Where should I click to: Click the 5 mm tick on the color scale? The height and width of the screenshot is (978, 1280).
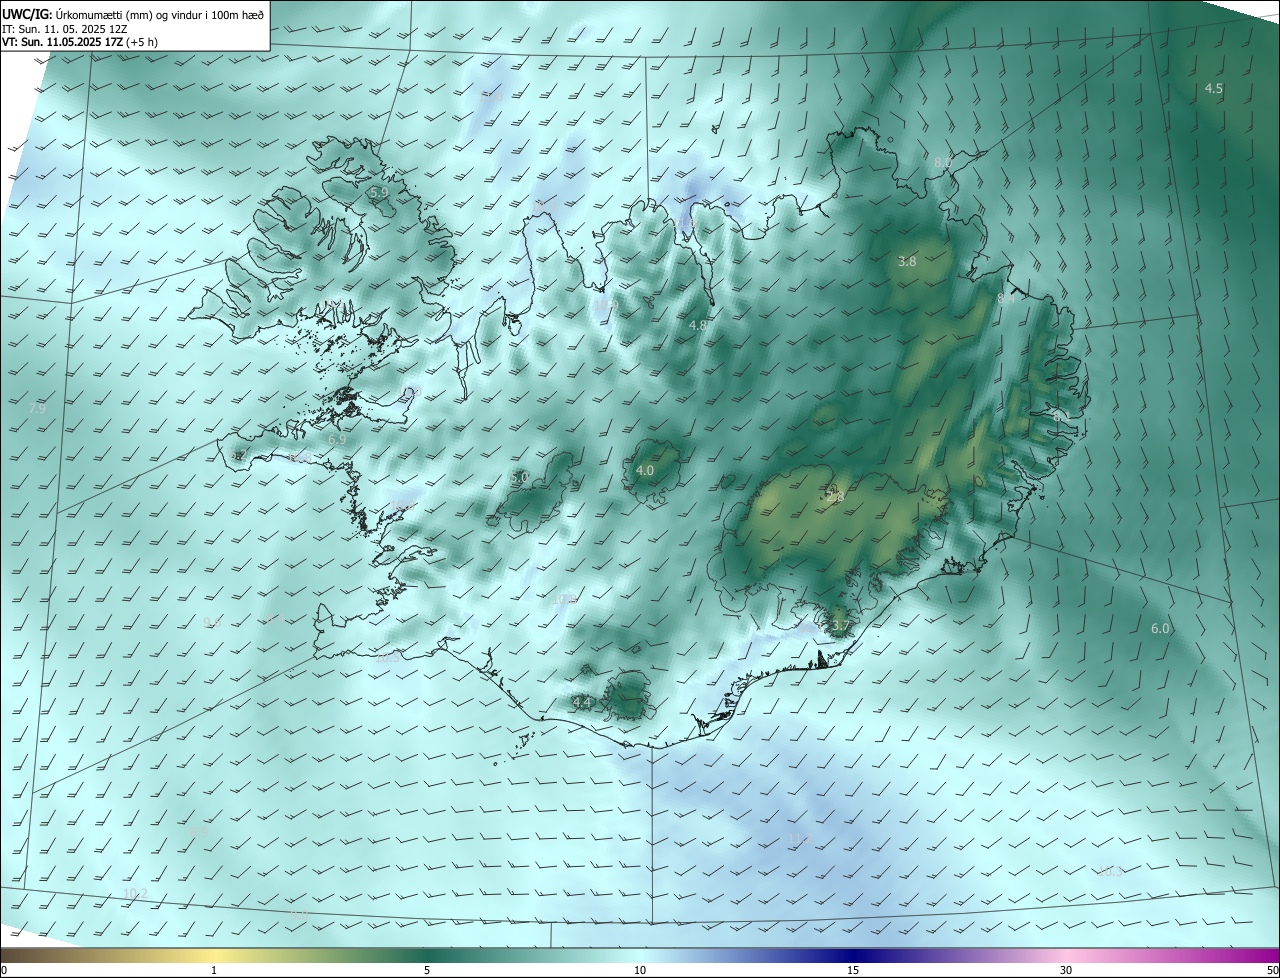tap(427, 970)
